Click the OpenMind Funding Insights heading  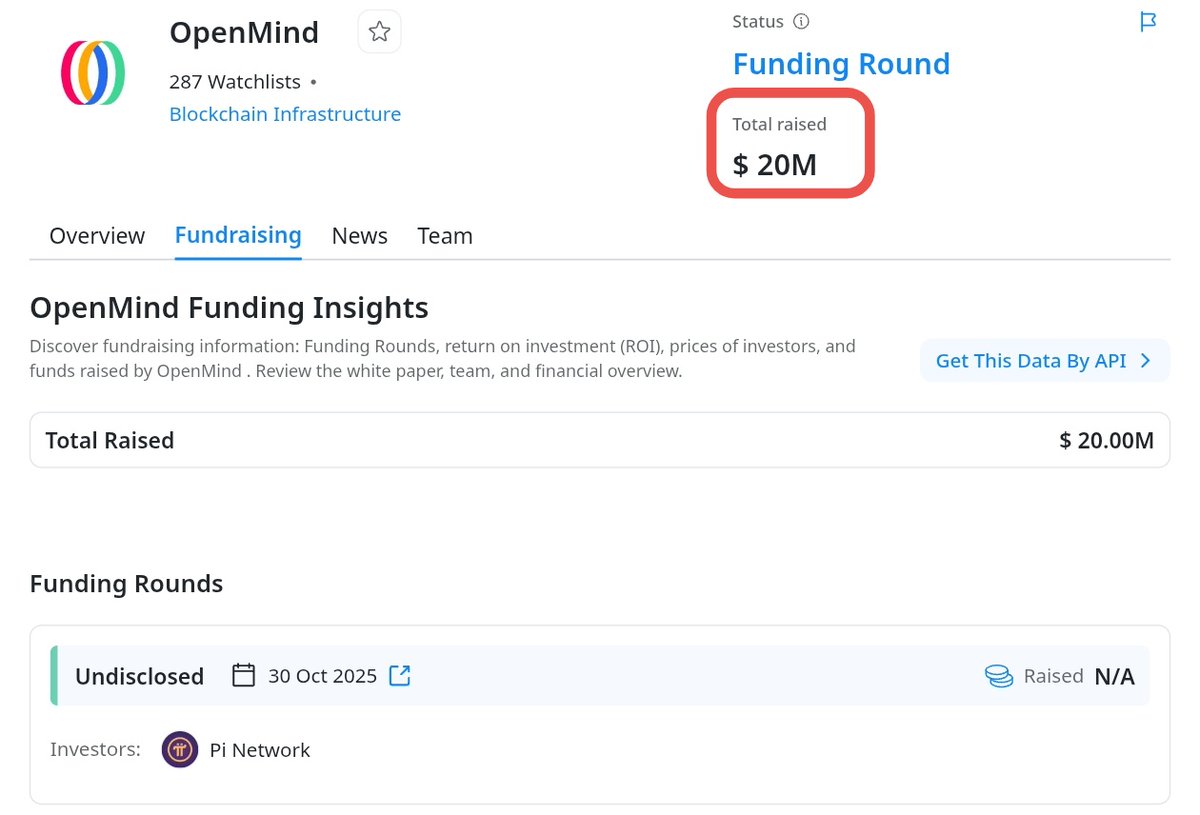pyautogui.click(x=229, y=307)
